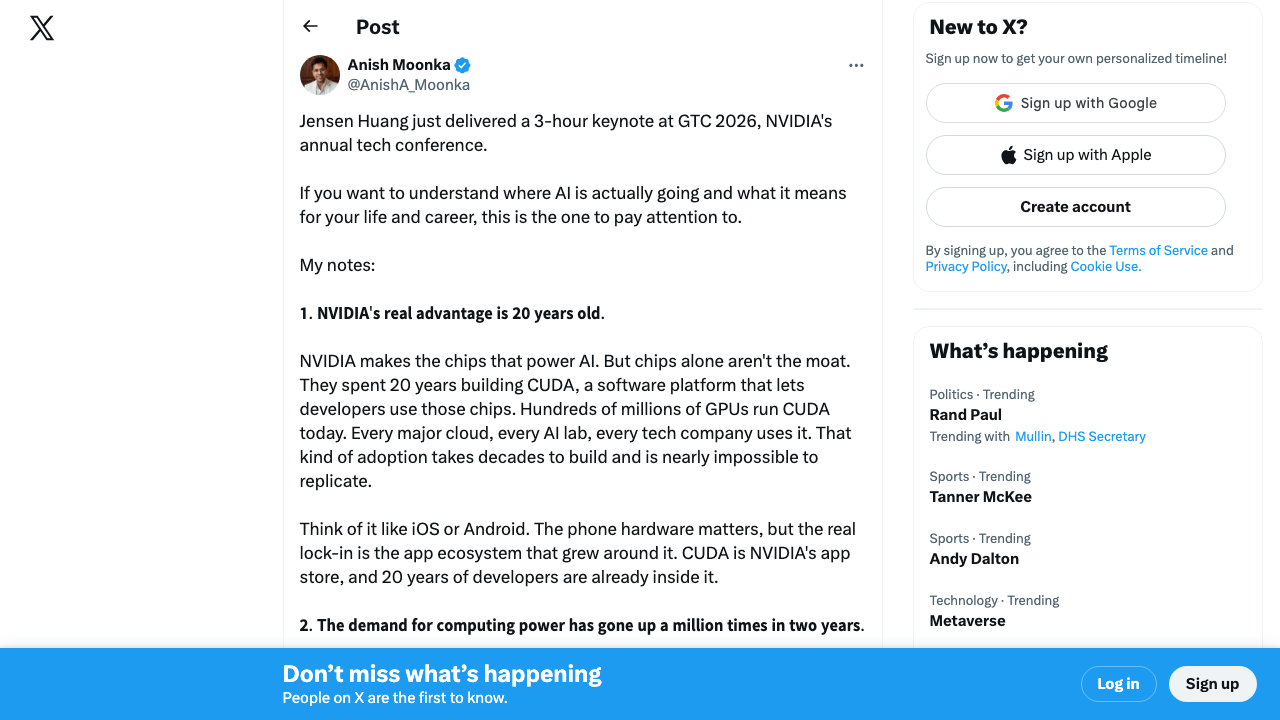Go back using the arrow icon
This screenshot has height=720, width=1280.
(x=310, y=27)
